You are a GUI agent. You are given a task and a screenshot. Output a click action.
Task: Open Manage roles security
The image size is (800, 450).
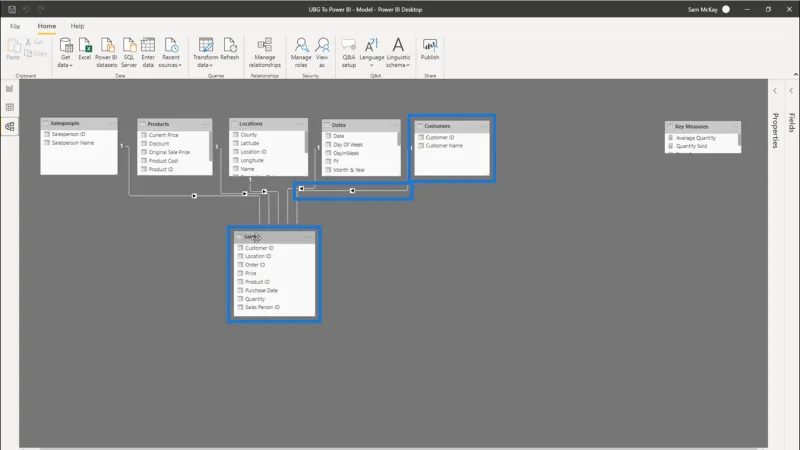pyautogui.click(x=301, y=53)
